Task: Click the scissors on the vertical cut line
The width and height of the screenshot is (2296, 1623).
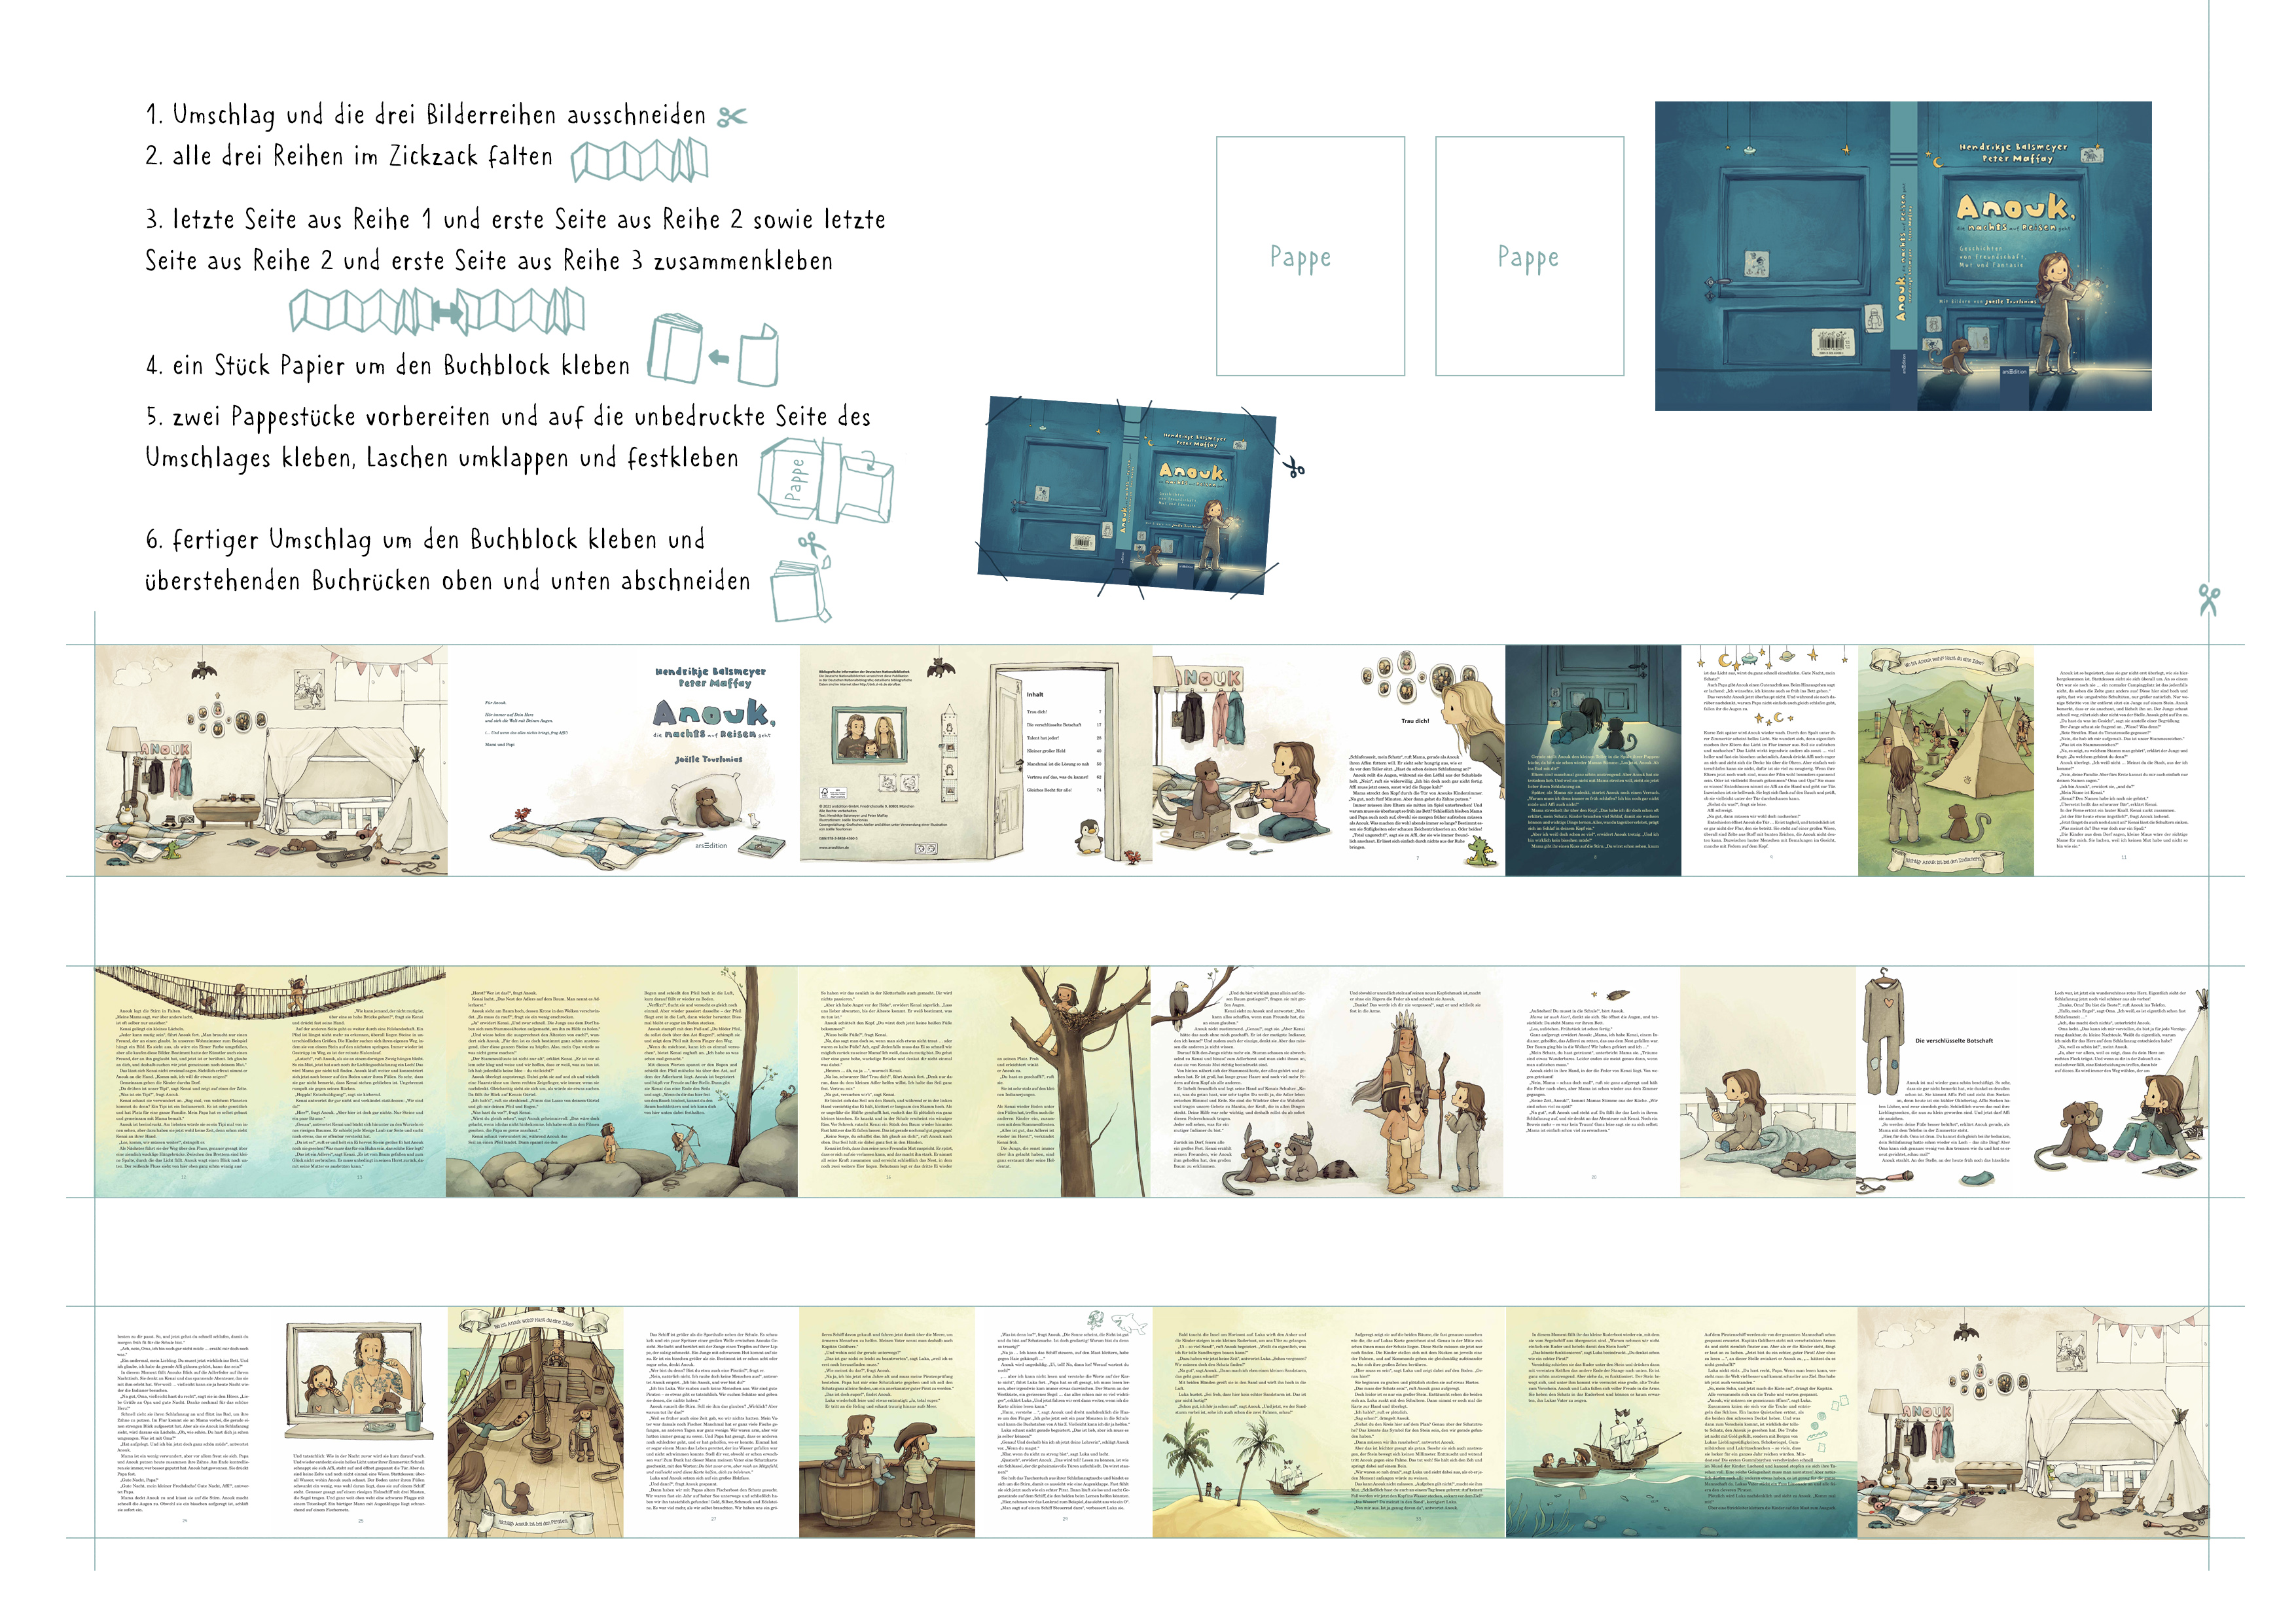Action: (x=2209, y=600)
